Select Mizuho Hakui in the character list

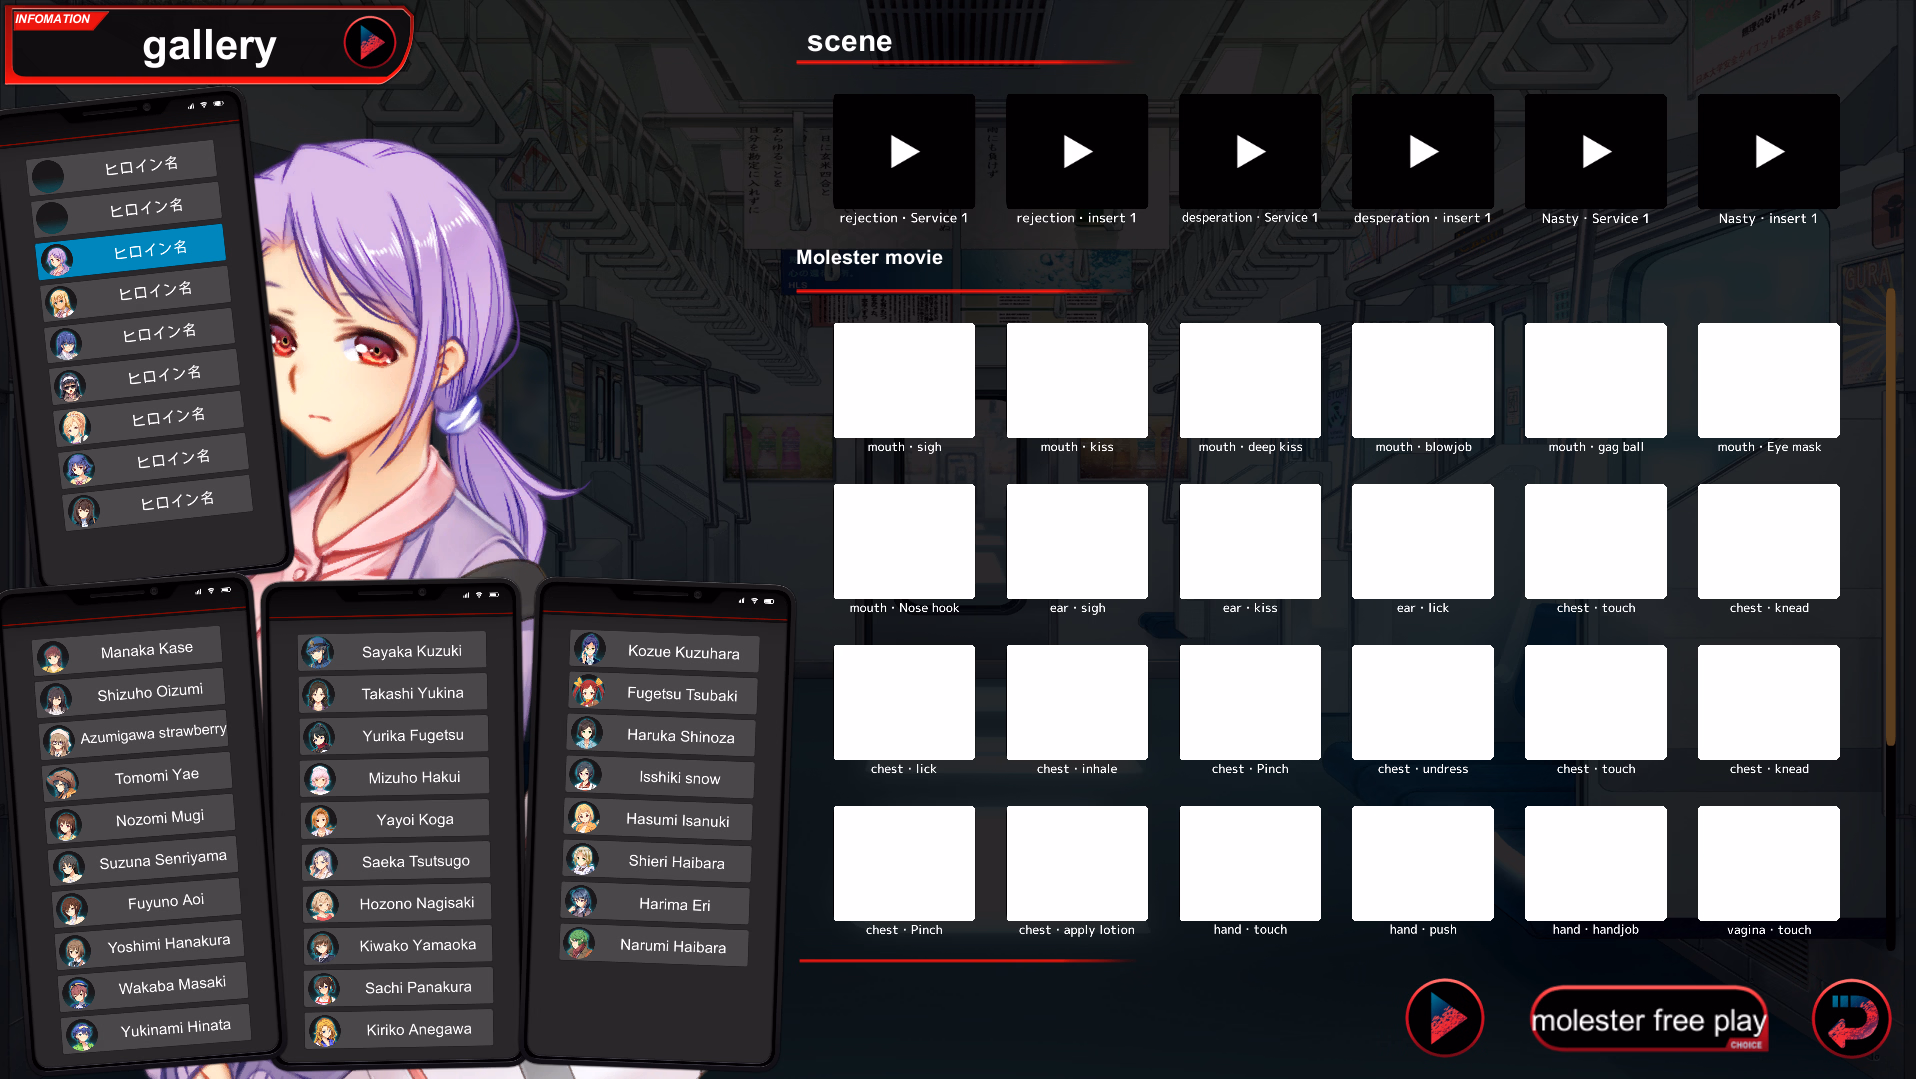pyautogui.click(x=413, y=777)
